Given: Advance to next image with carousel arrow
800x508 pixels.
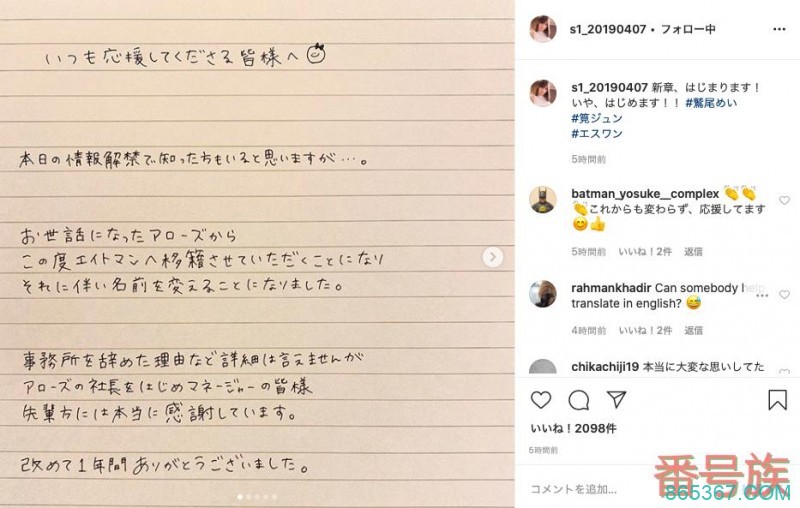Looking at the screenshot, I should [492, 257].
